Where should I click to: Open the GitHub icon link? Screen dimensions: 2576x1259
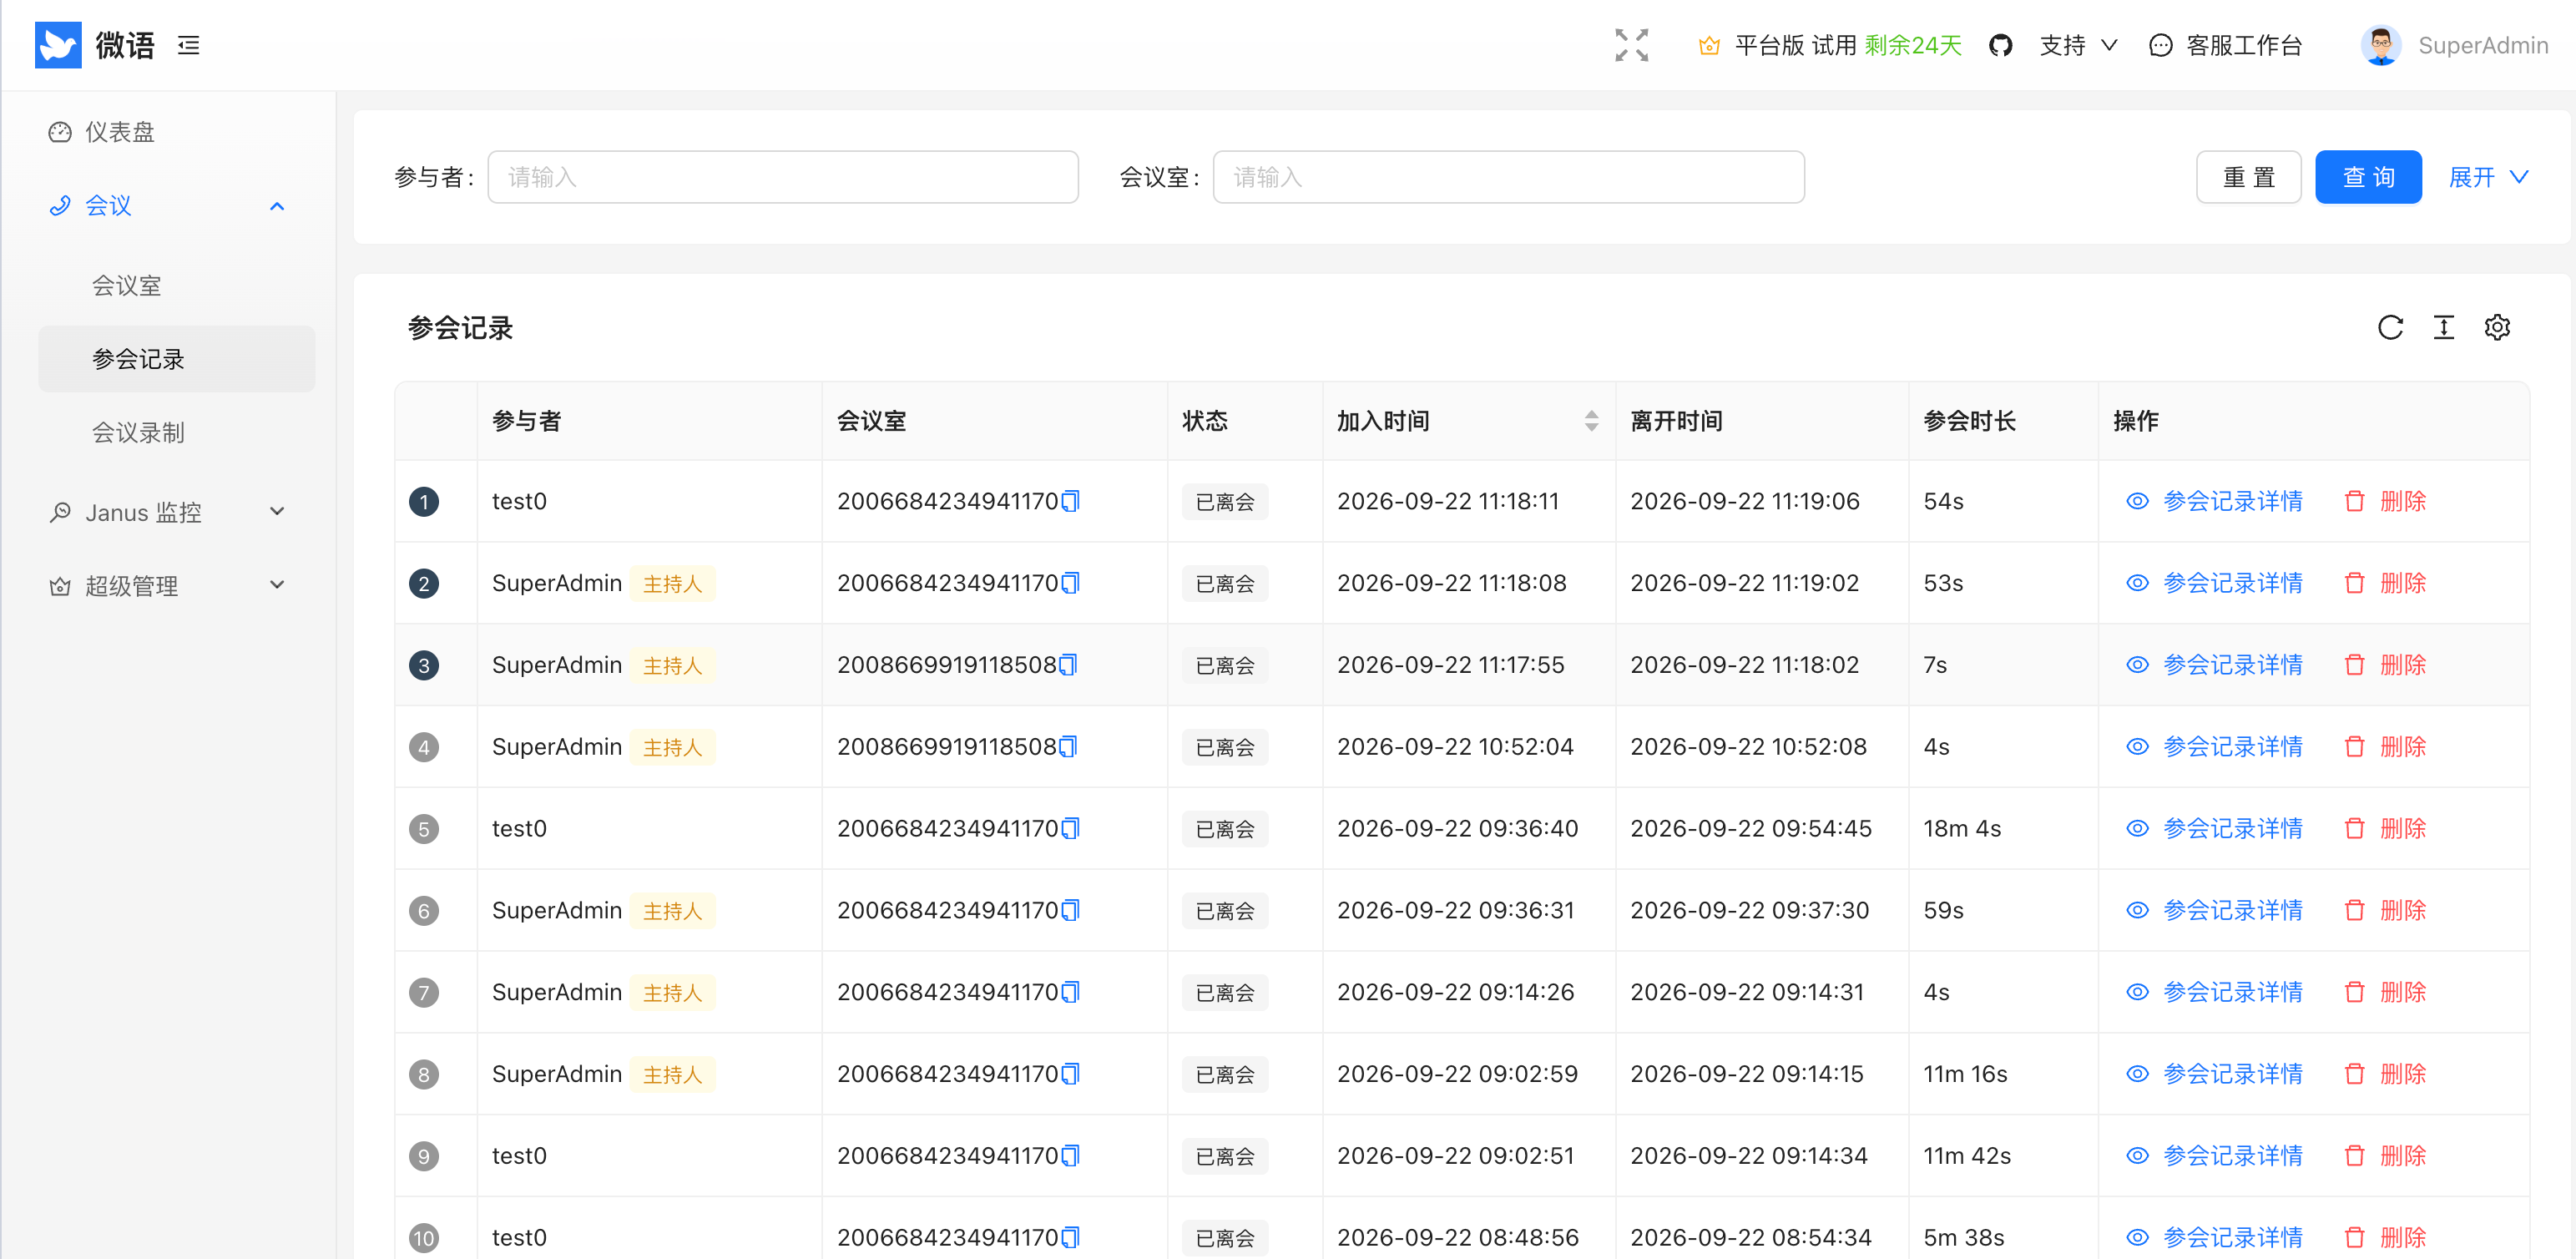[x=2000, y=45]
